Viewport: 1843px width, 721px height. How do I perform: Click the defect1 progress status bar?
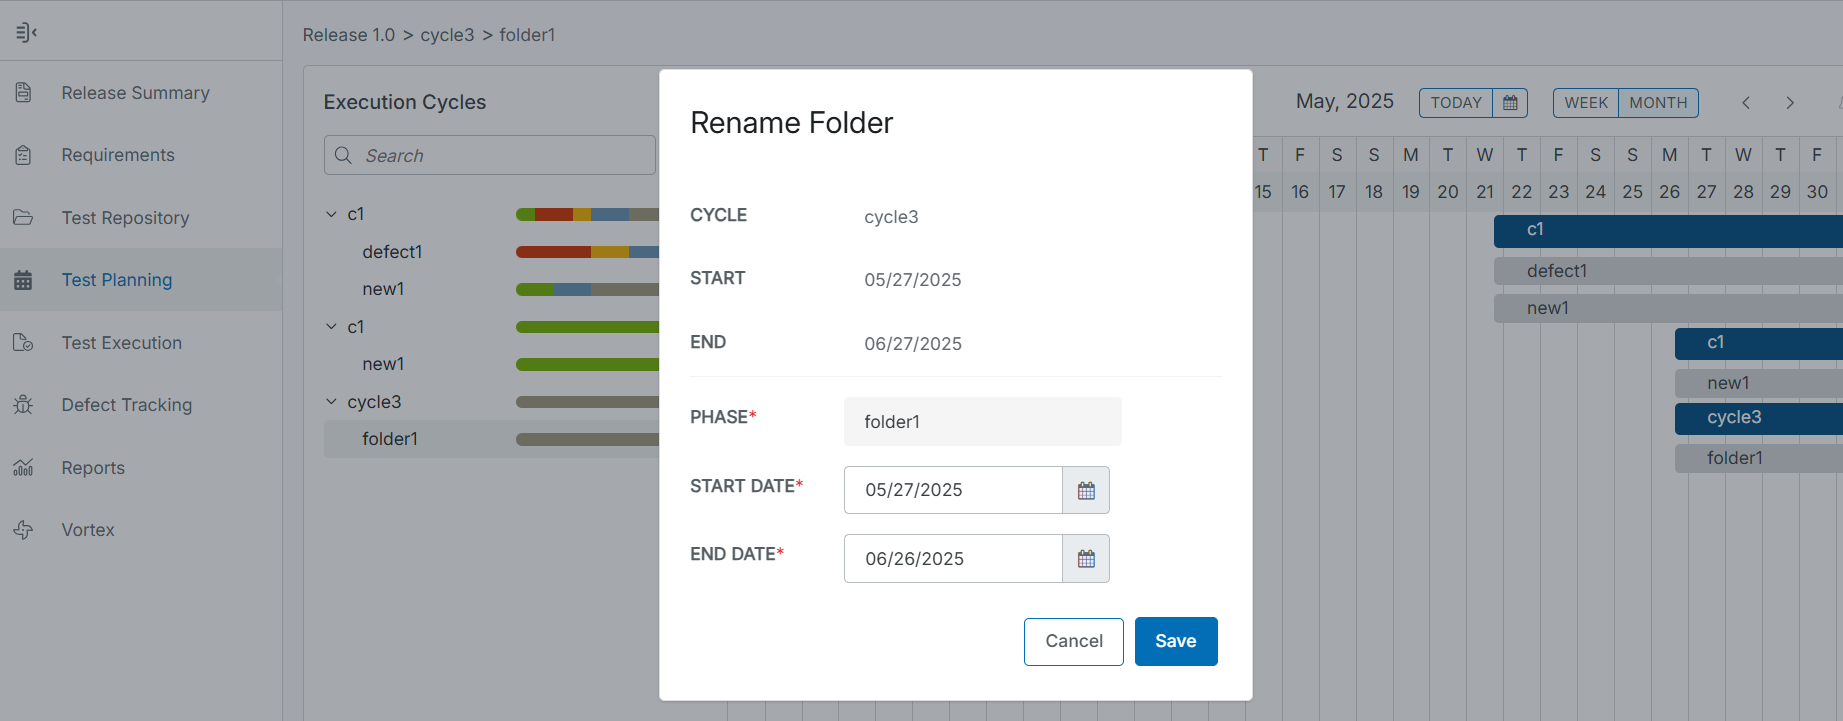click(587, 252)
